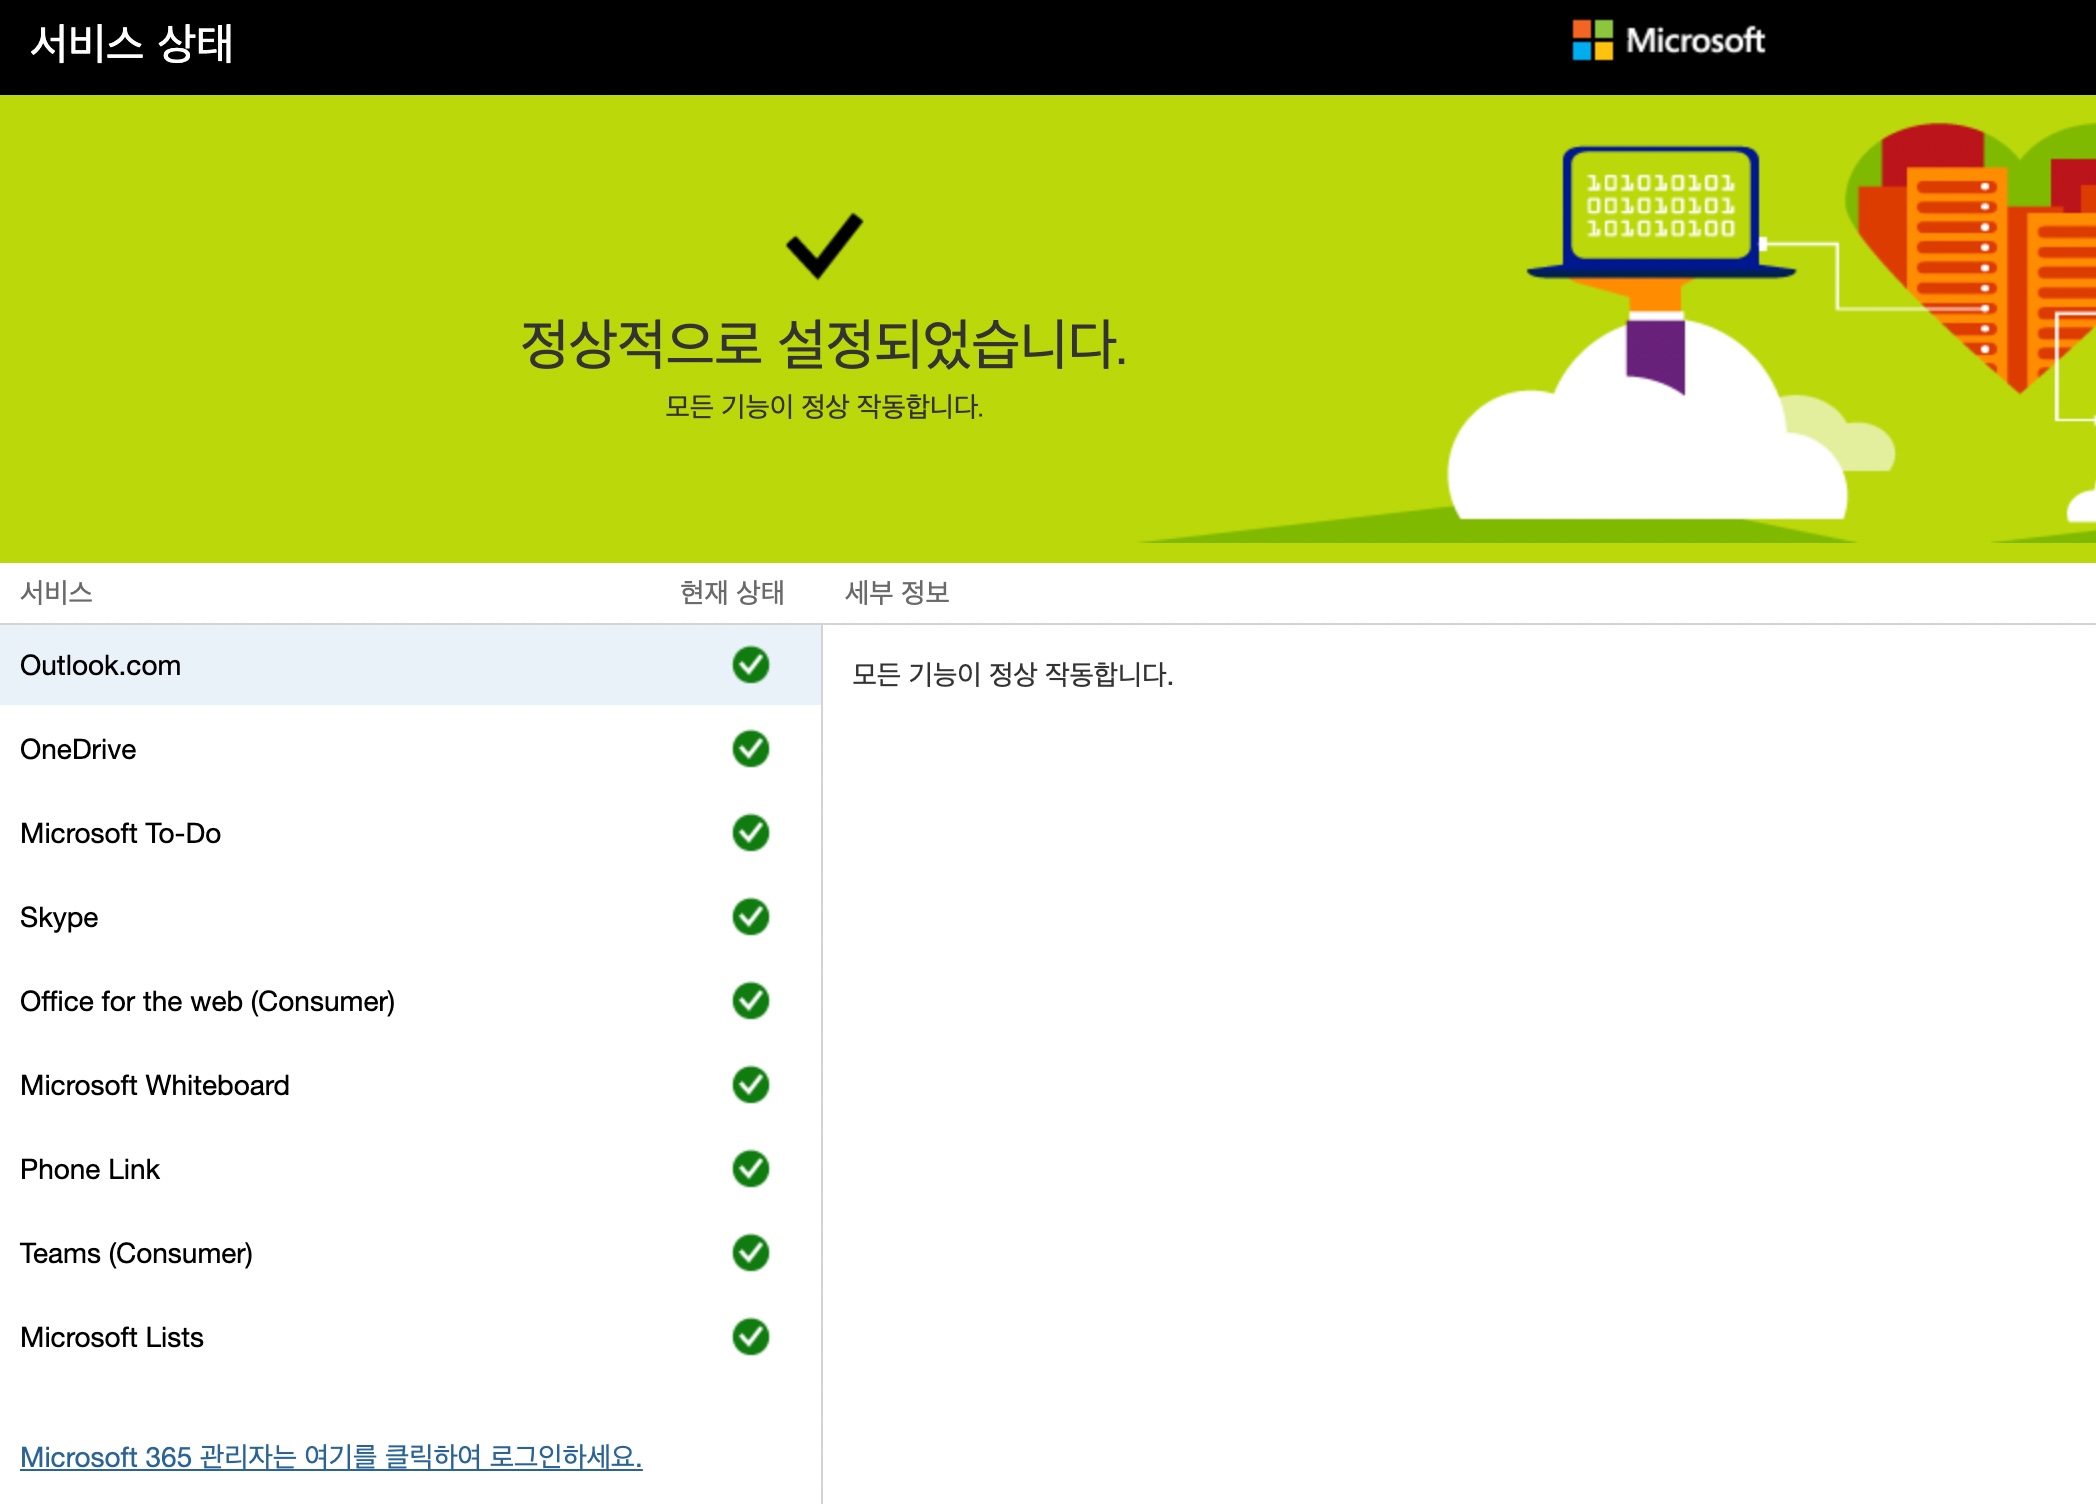Viewport: 2096px width, 1504px height.
Task: Click the 서비스 column header
Action: click(56, 592)
